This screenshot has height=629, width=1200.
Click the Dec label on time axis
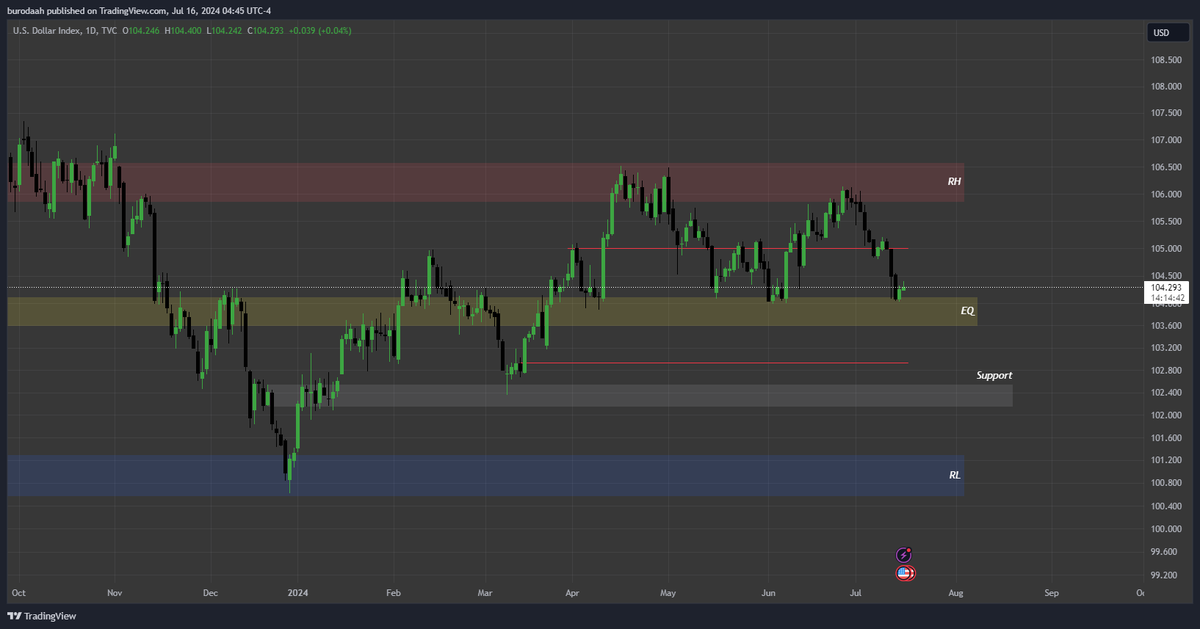(x=210, y=592)
